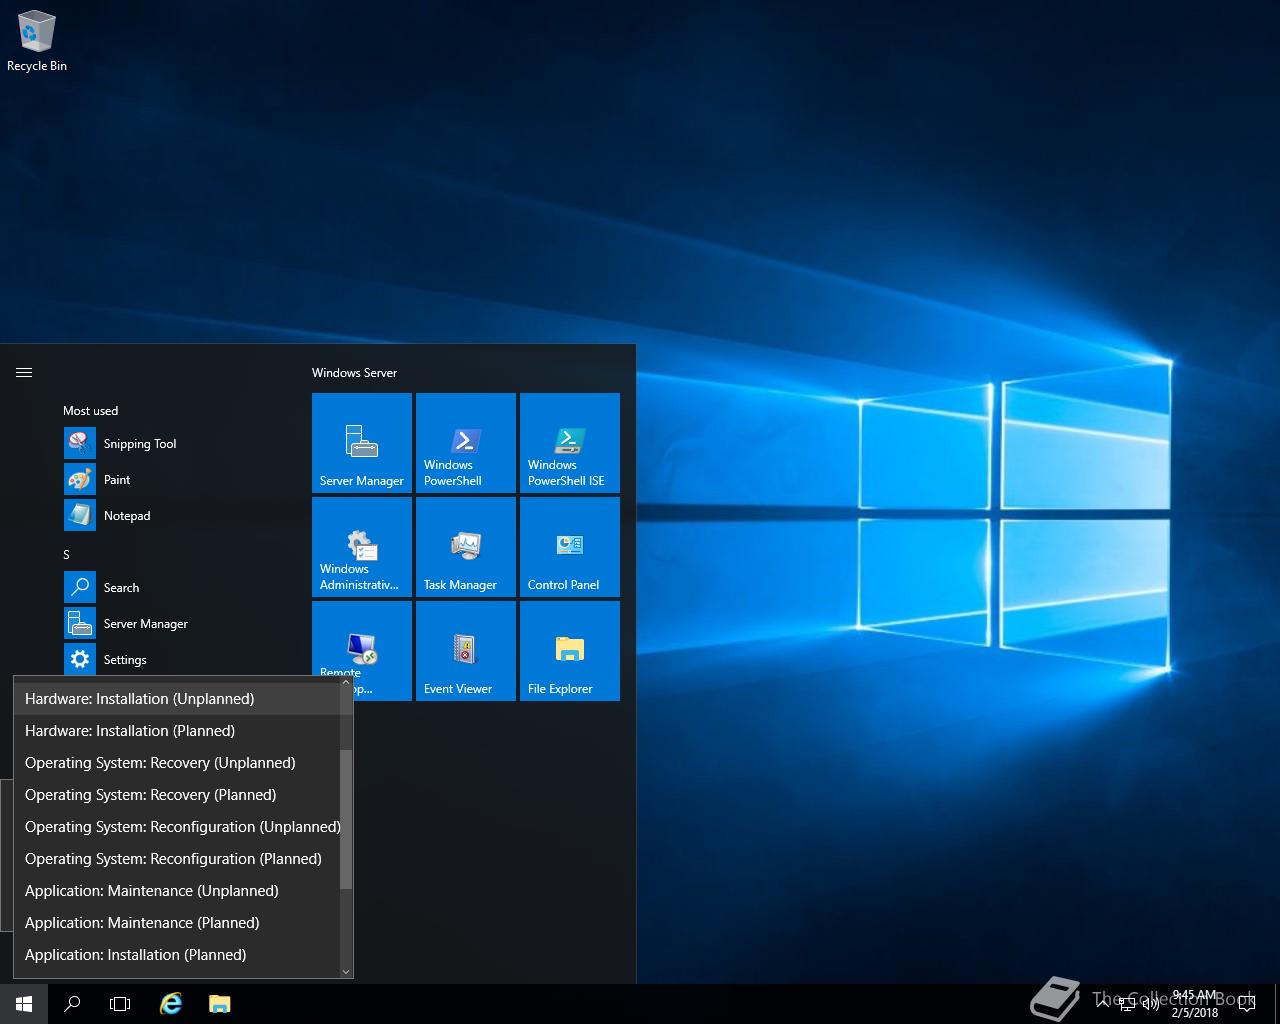Open Task View from the taskbar
This screenshot has width=1280, height=1024.
(x=120, y=1004)
